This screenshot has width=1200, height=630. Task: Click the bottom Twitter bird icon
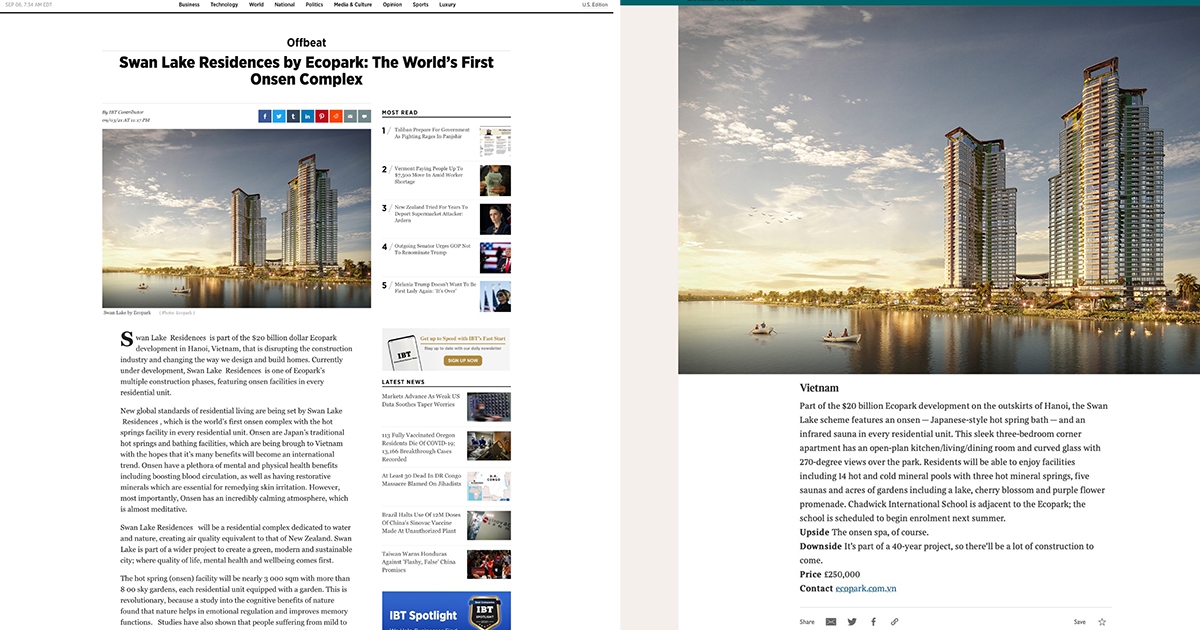pyautogui.click(x=852, y=622)
